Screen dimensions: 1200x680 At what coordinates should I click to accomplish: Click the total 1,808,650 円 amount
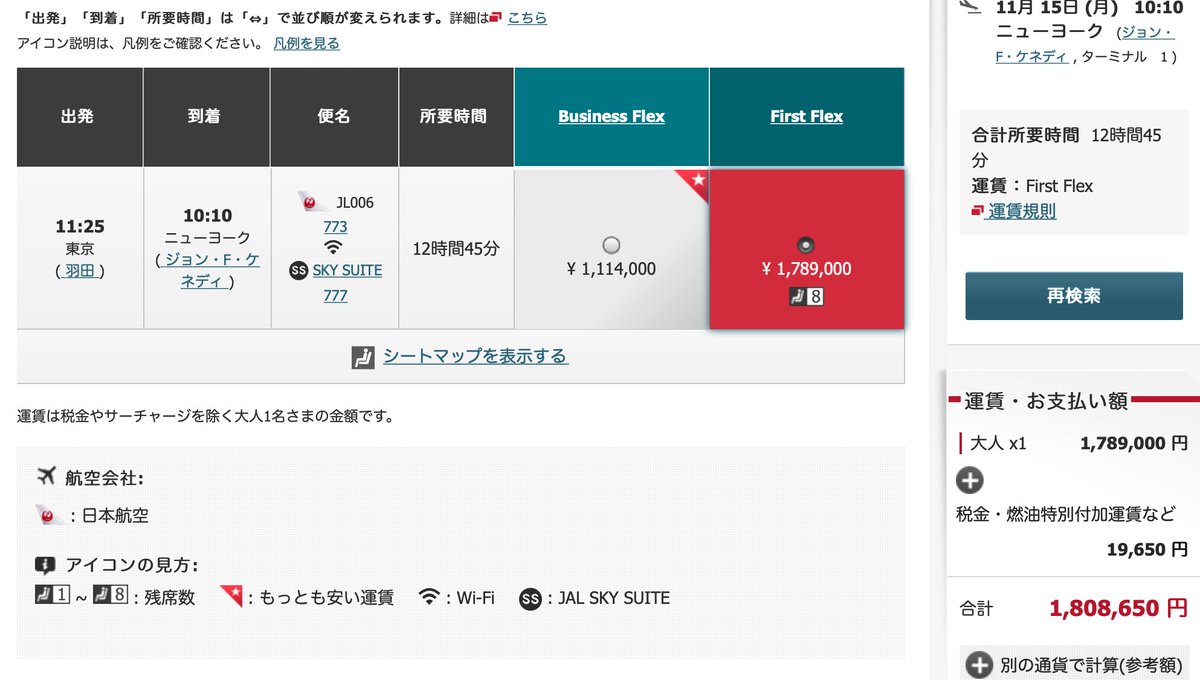1119,608
